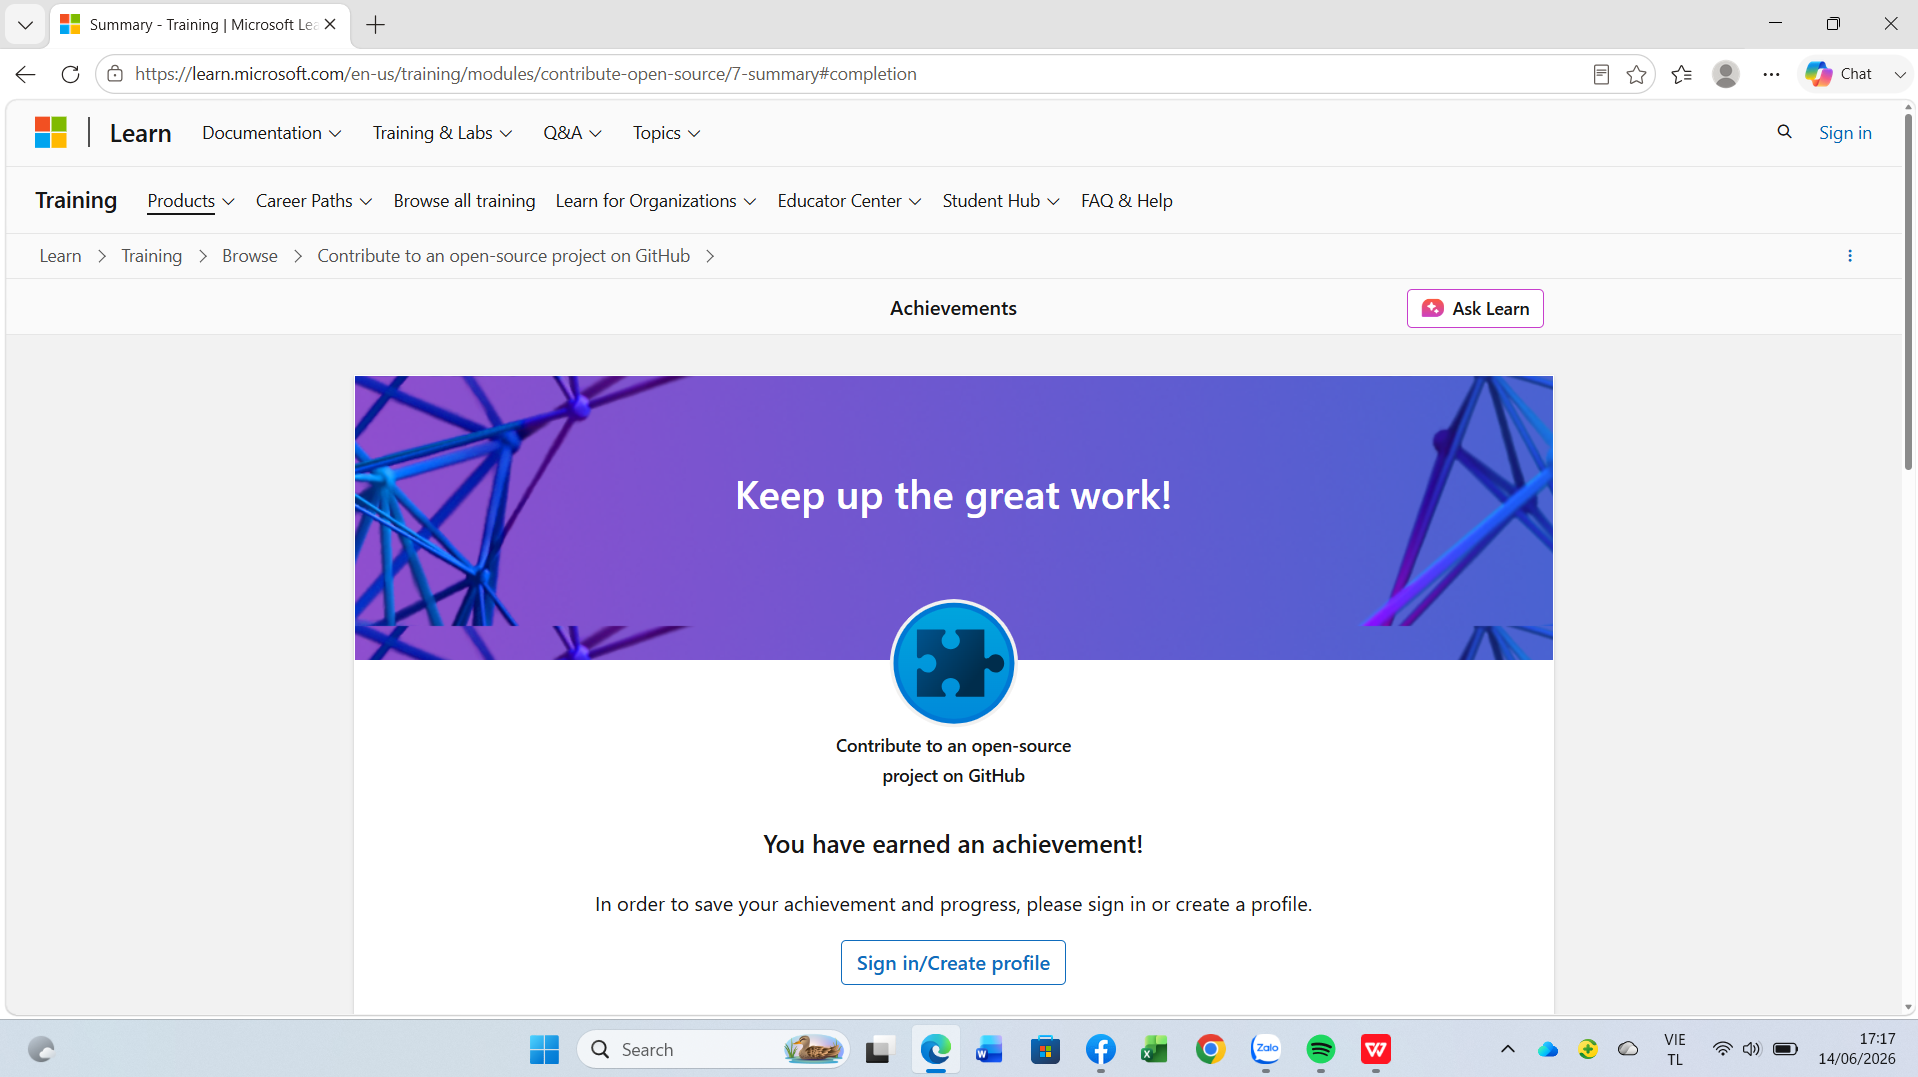Open browser Settings and more menu
Image resolution: width=1918 pixels, height=1077 pixels.
point(1771,74)
